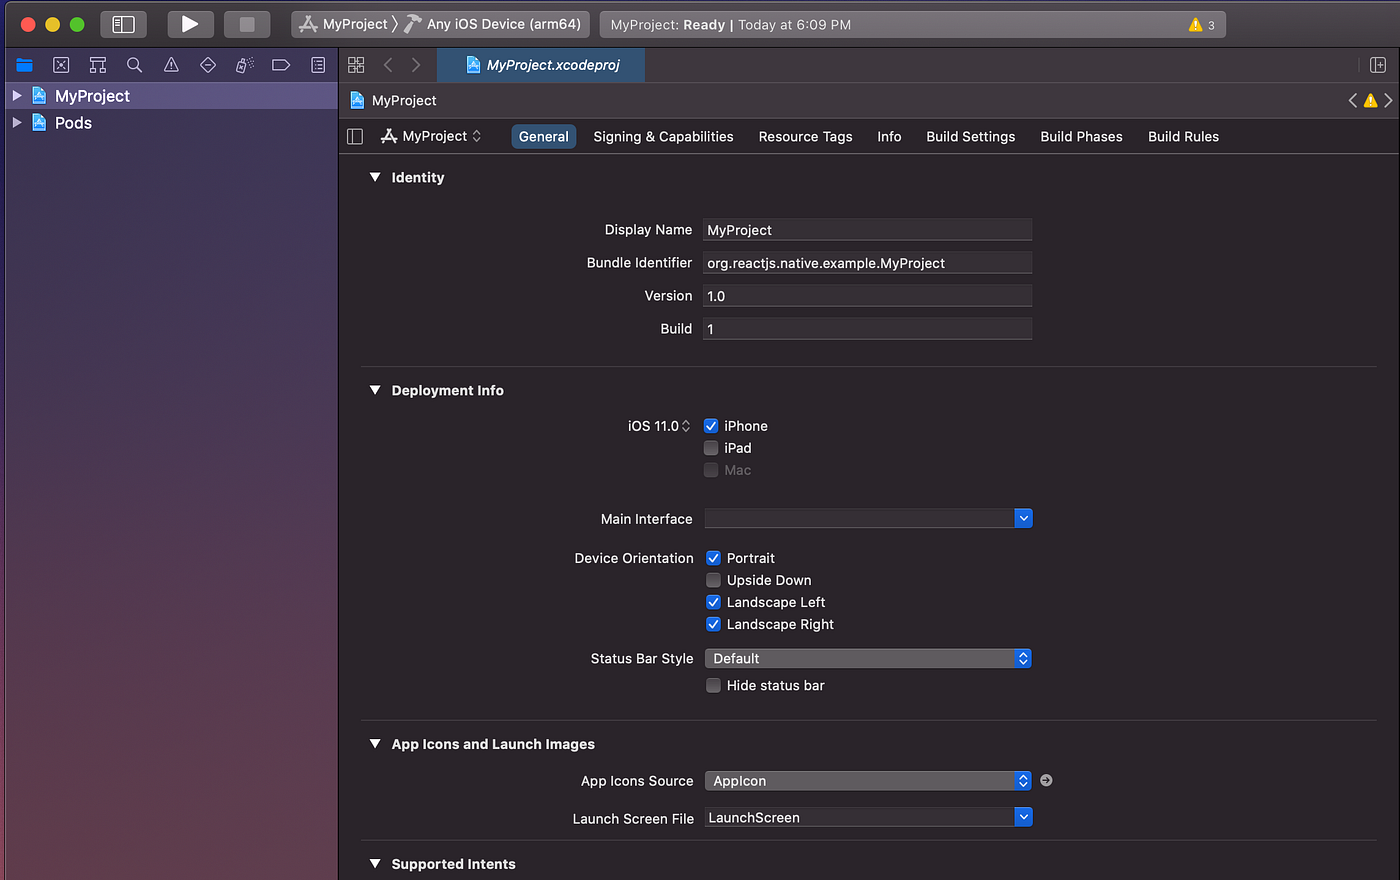
Task: Uncheck the iPhone device checkbox
Action: (x=711, y=425)
